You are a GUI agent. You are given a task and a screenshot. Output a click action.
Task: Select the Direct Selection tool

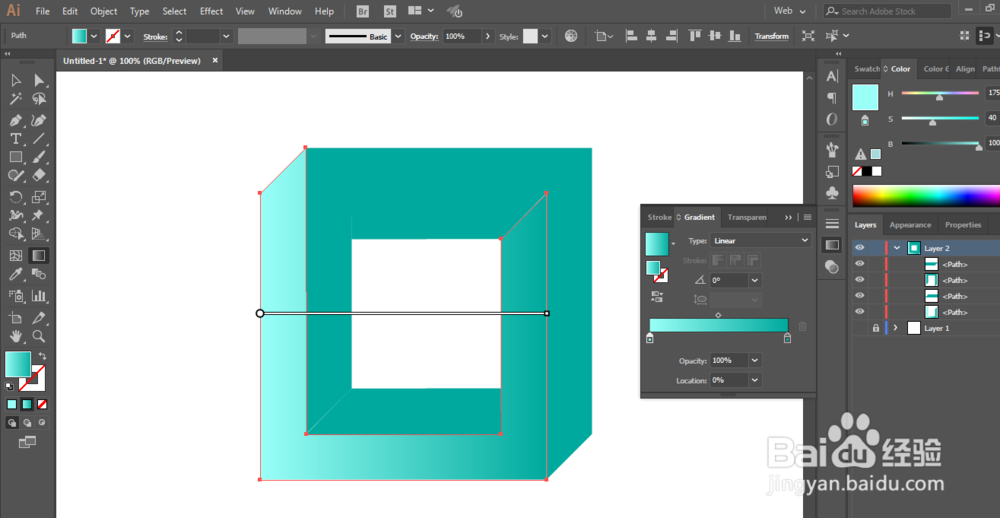39,80
